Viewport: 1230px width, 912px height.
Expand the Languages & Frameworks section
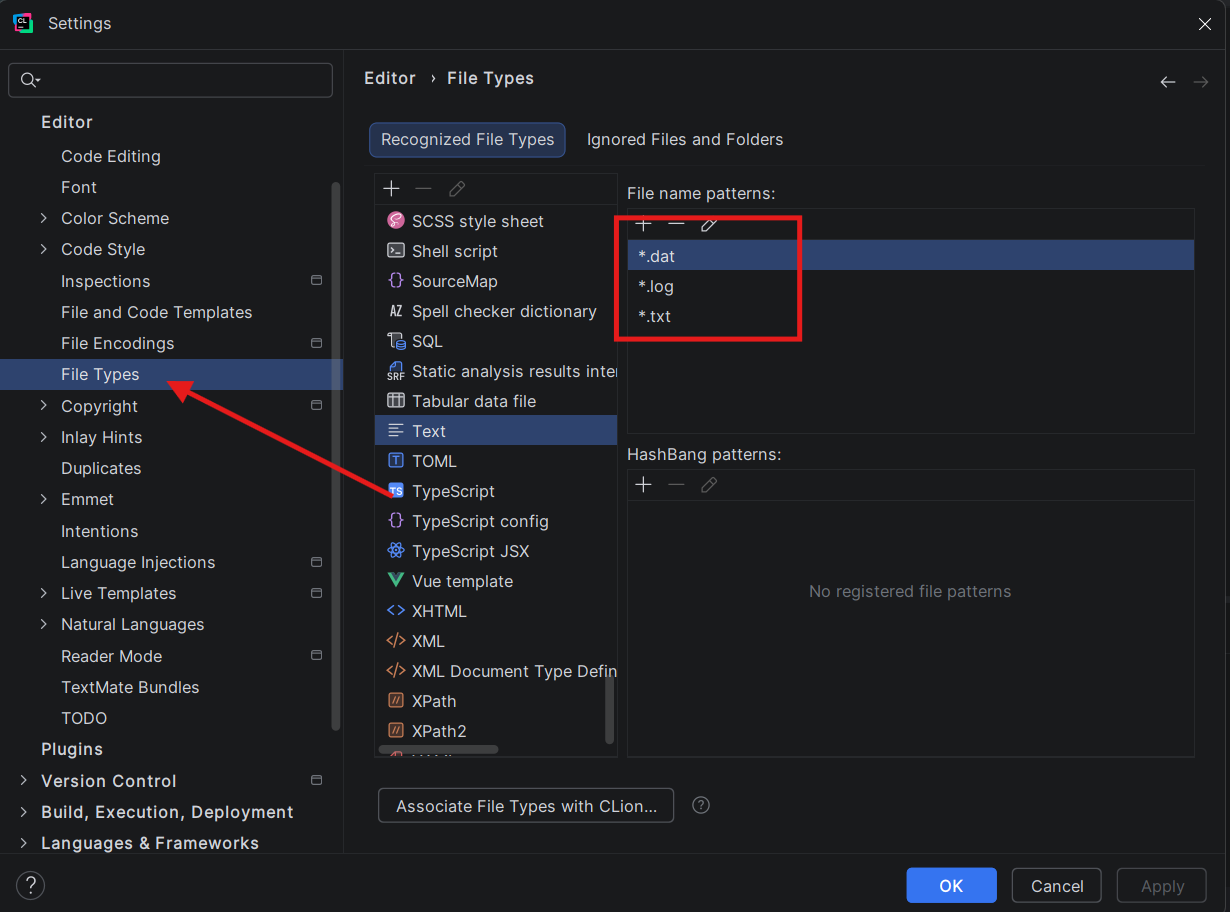24,843
